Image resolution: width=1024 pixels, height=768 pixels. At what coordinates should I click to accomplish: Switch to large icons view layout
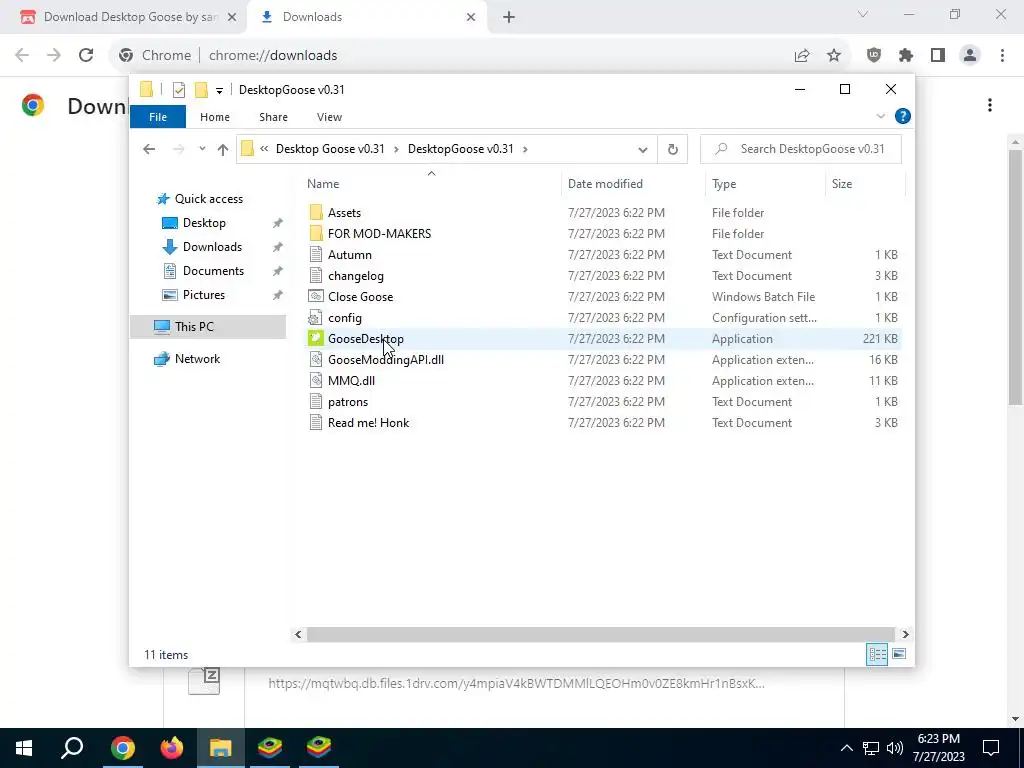pyautogui.click(x=899, y=654)
